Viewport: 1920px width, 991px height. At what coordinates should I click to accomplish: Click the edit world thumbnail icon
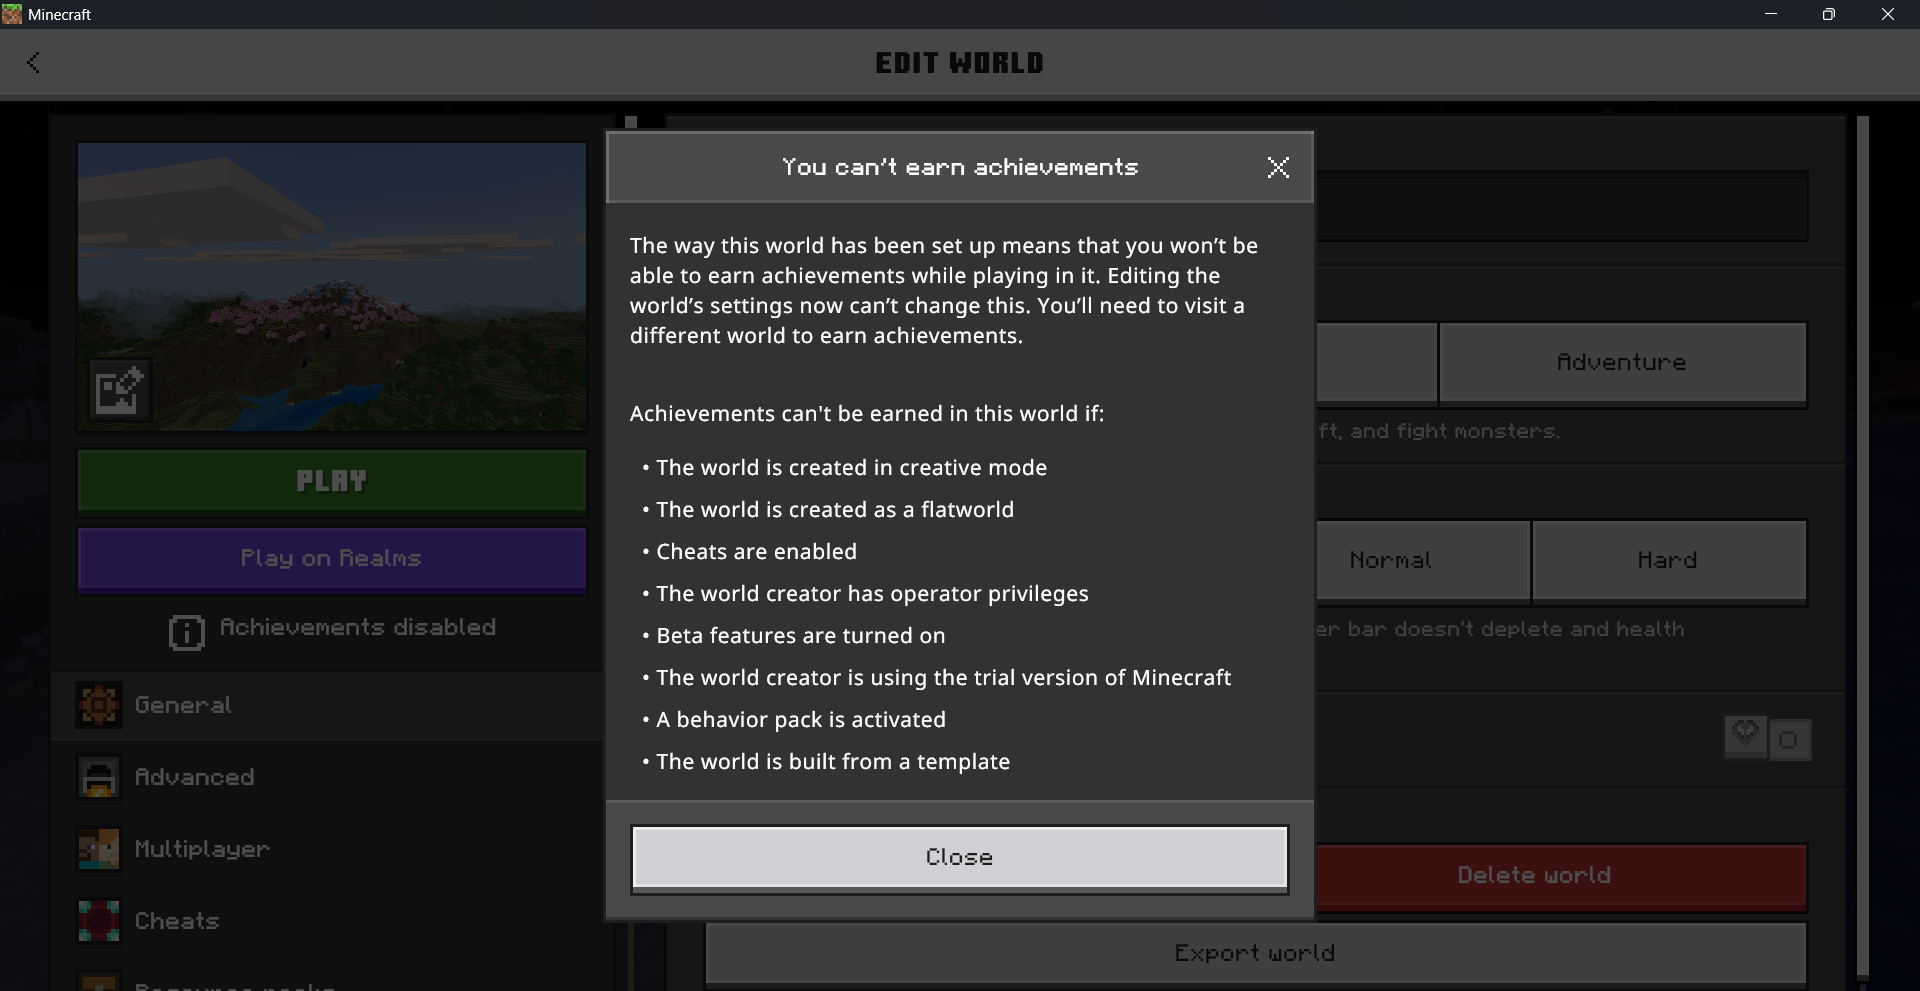click(x=119, y=389)
